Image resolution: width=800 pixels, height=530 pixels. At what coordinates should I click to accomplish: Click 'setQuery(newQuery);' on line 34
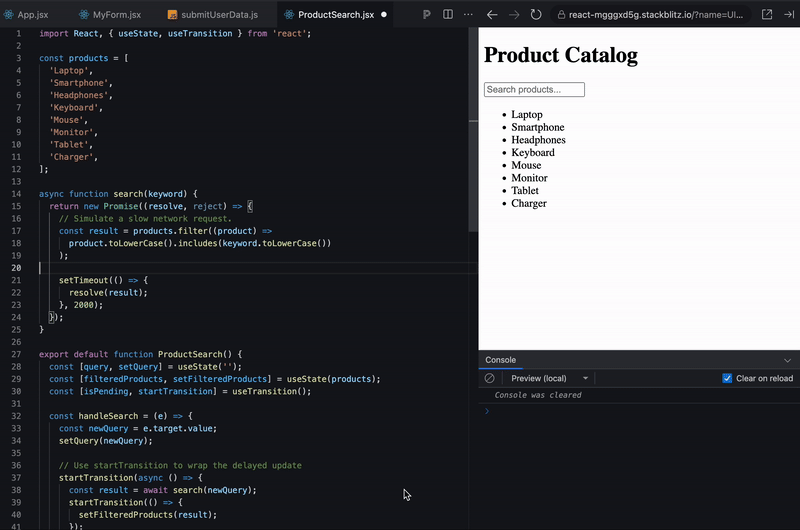tap(106, 441)
